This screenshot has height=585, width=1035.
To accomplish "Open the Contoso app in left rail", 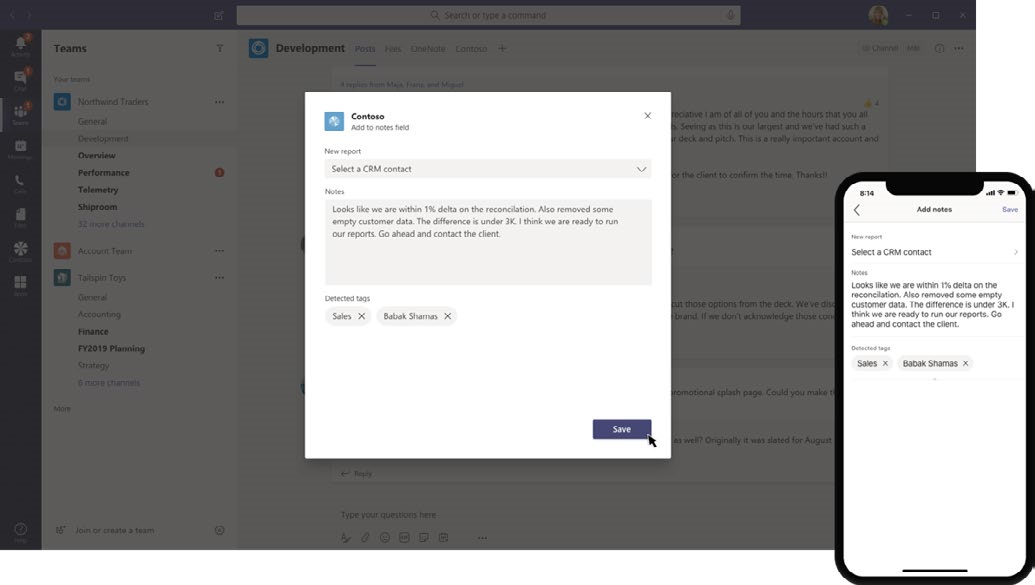I will (x=20, y=251).
